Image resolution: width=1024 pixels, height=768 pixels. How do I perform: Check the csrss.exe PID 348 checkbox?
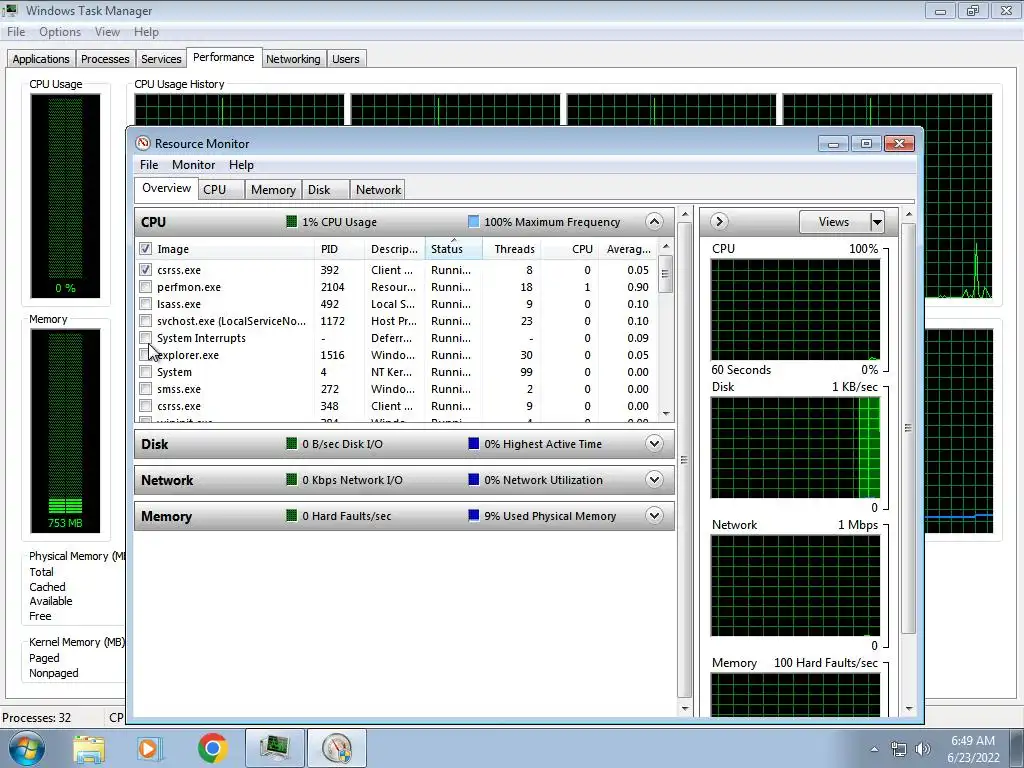(145, 406)
